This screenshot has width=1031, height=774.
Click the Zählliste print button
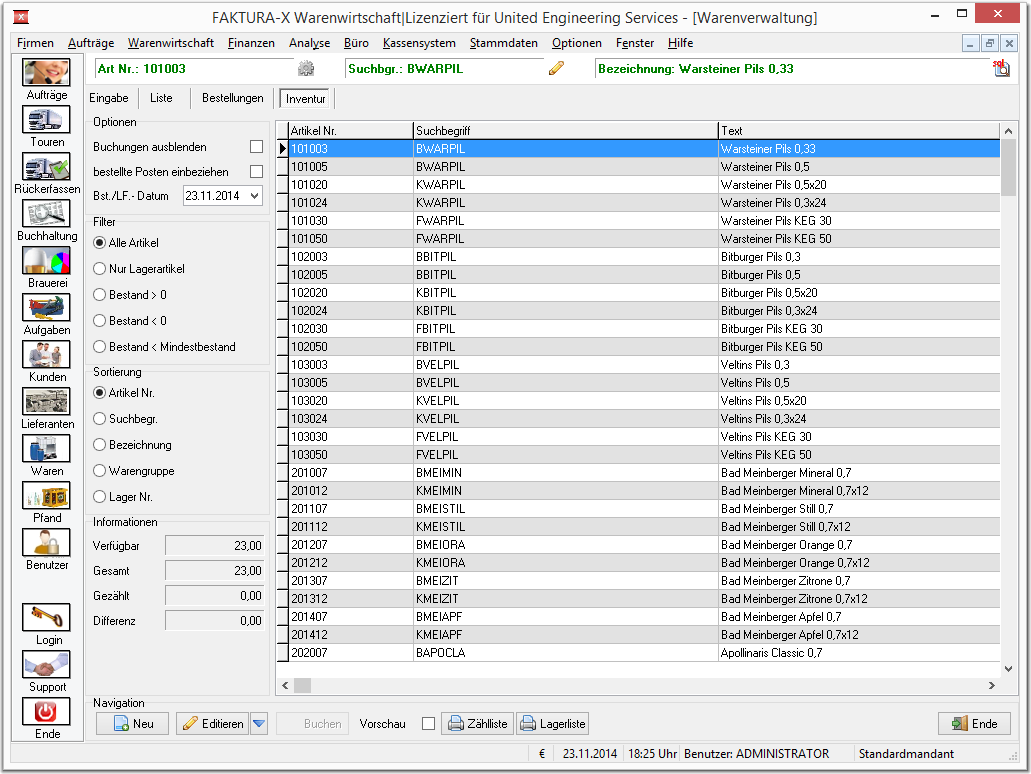click(478, 723)
